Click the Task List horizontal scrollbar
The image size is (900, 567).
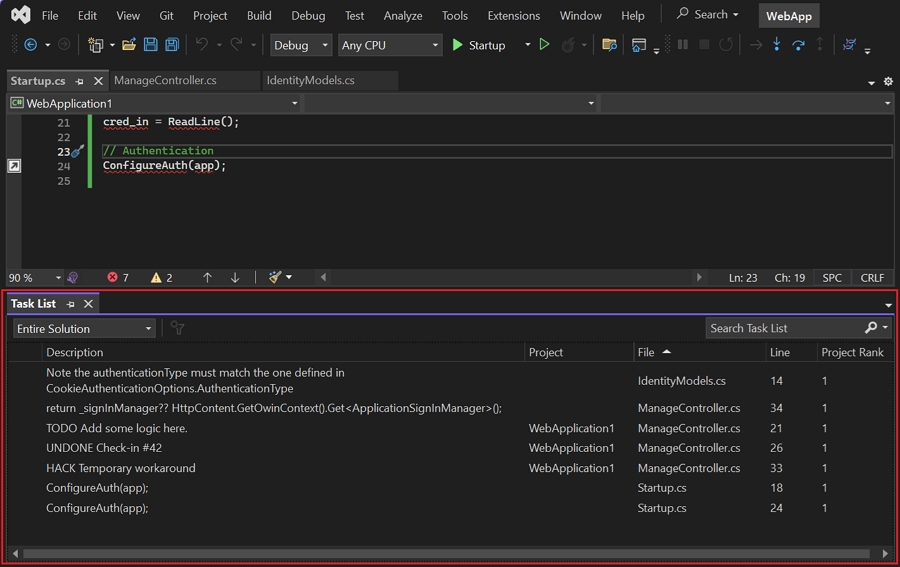click(x=446, y=553)
